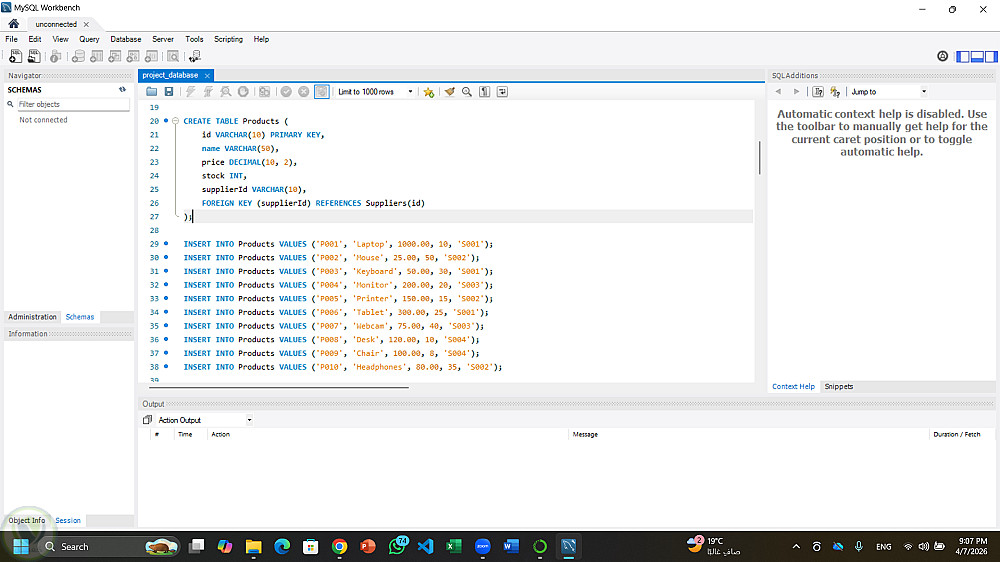This screenshot has width=1000, height=562.
Task: Open Visual Studio Code from the taskbar
Action: pyautogui.click(x=424, y=547)
